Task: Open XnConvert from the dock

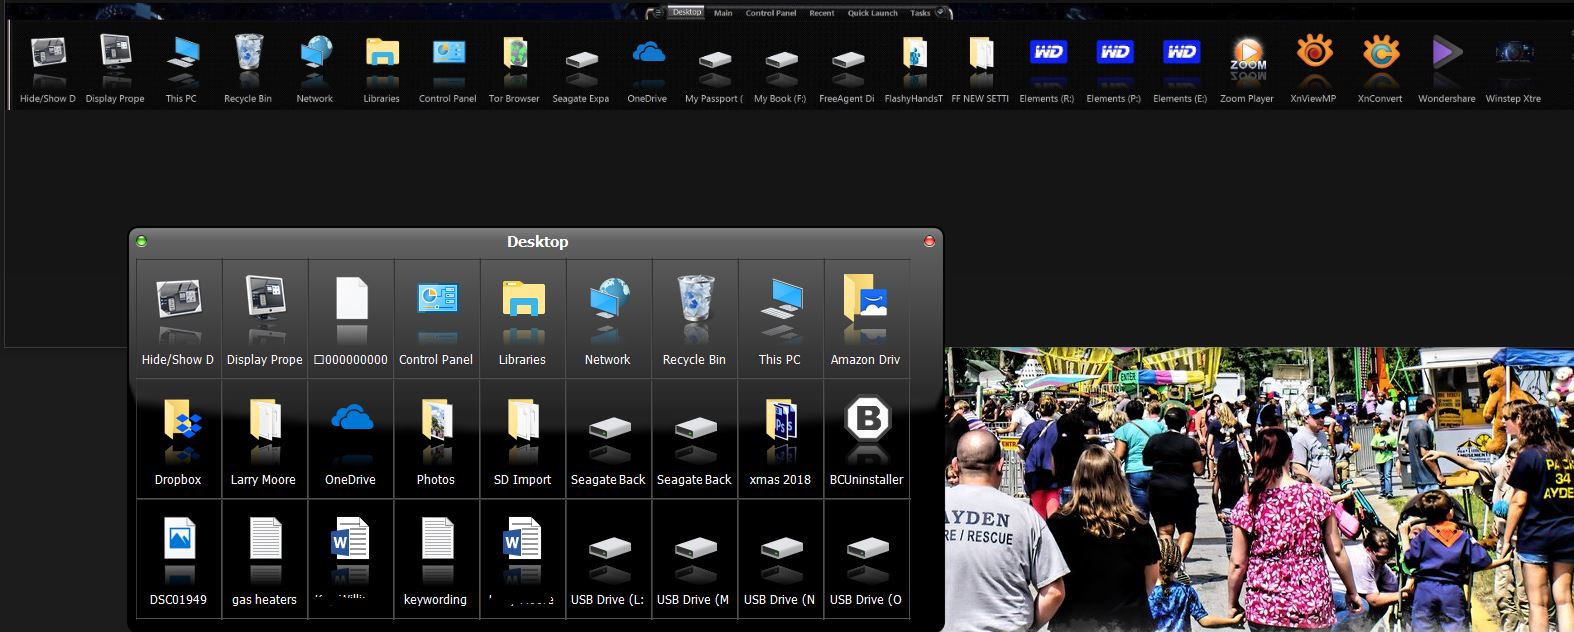Action: click(x=1380, y=56)
